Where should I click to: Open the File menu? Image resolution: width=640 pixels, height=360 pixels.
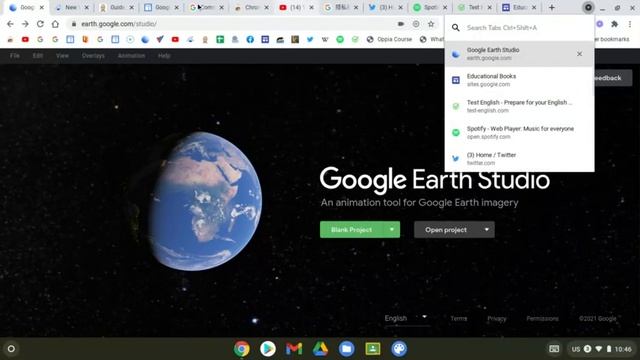15,56
